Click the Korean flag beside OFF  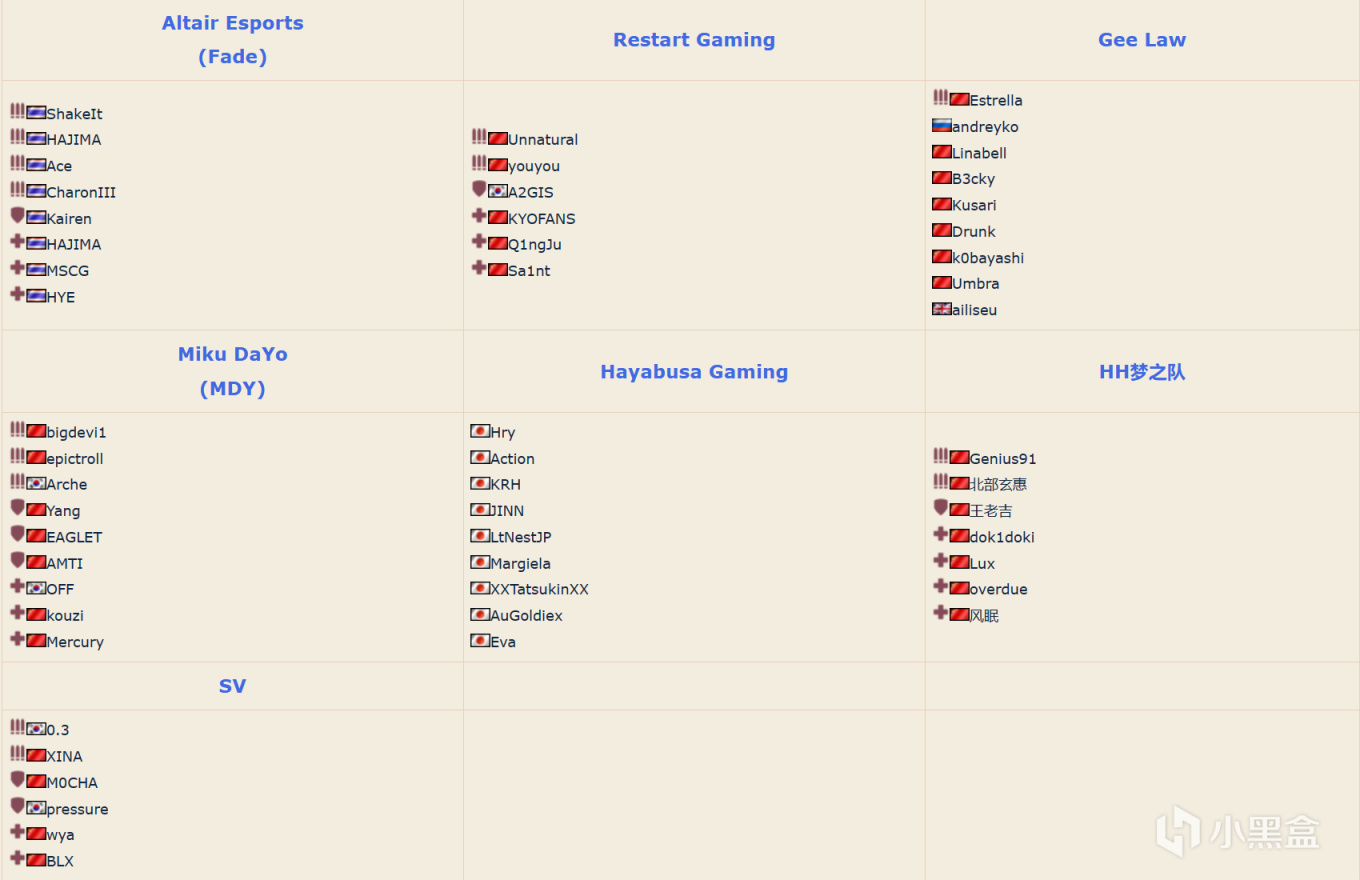(36, 588)
